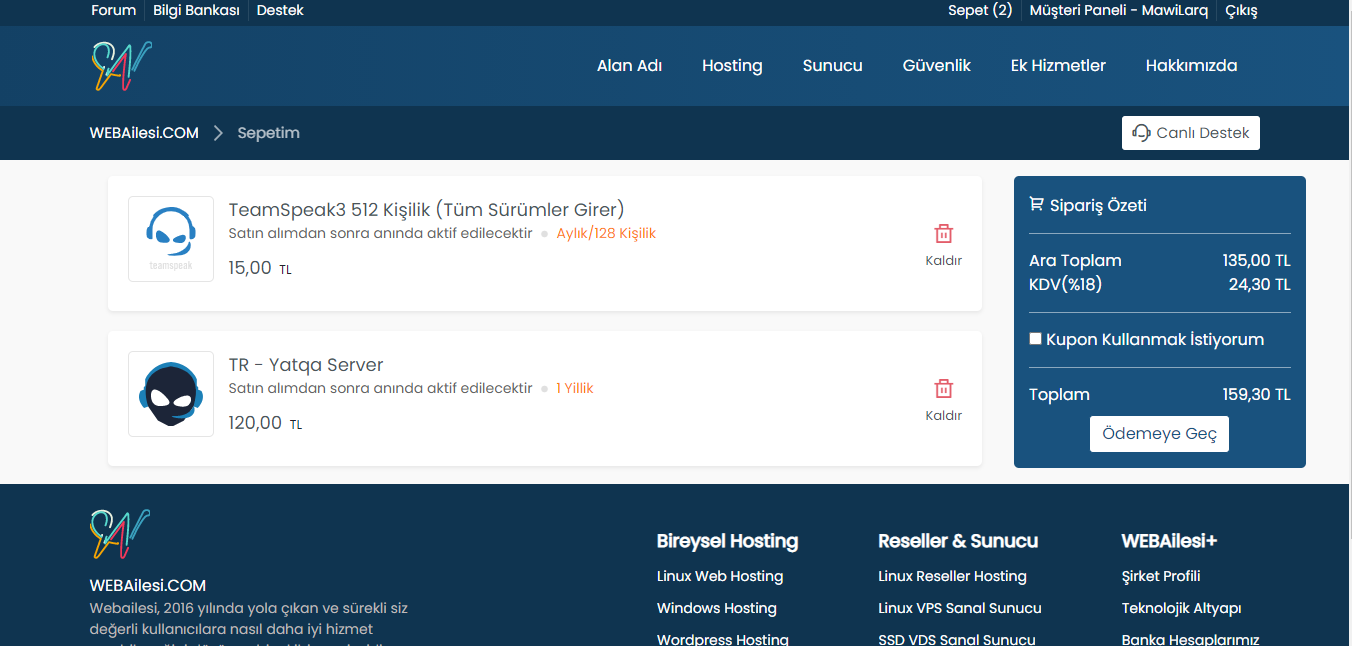The width and height of the screenshot is (1352, 646).
Task: Open Linux Reseller Hosting footer link
Action: tap(952, 576)
